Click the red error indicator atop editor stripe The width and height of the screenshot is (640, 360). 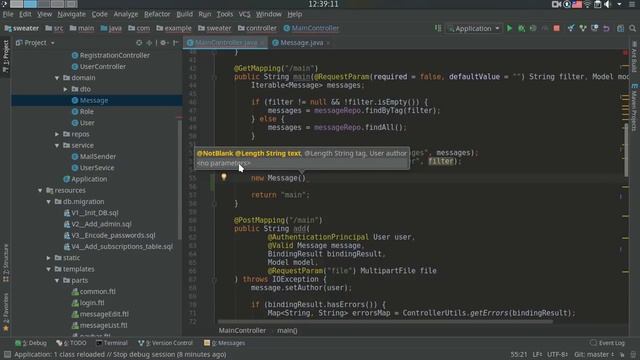[625, 53]
